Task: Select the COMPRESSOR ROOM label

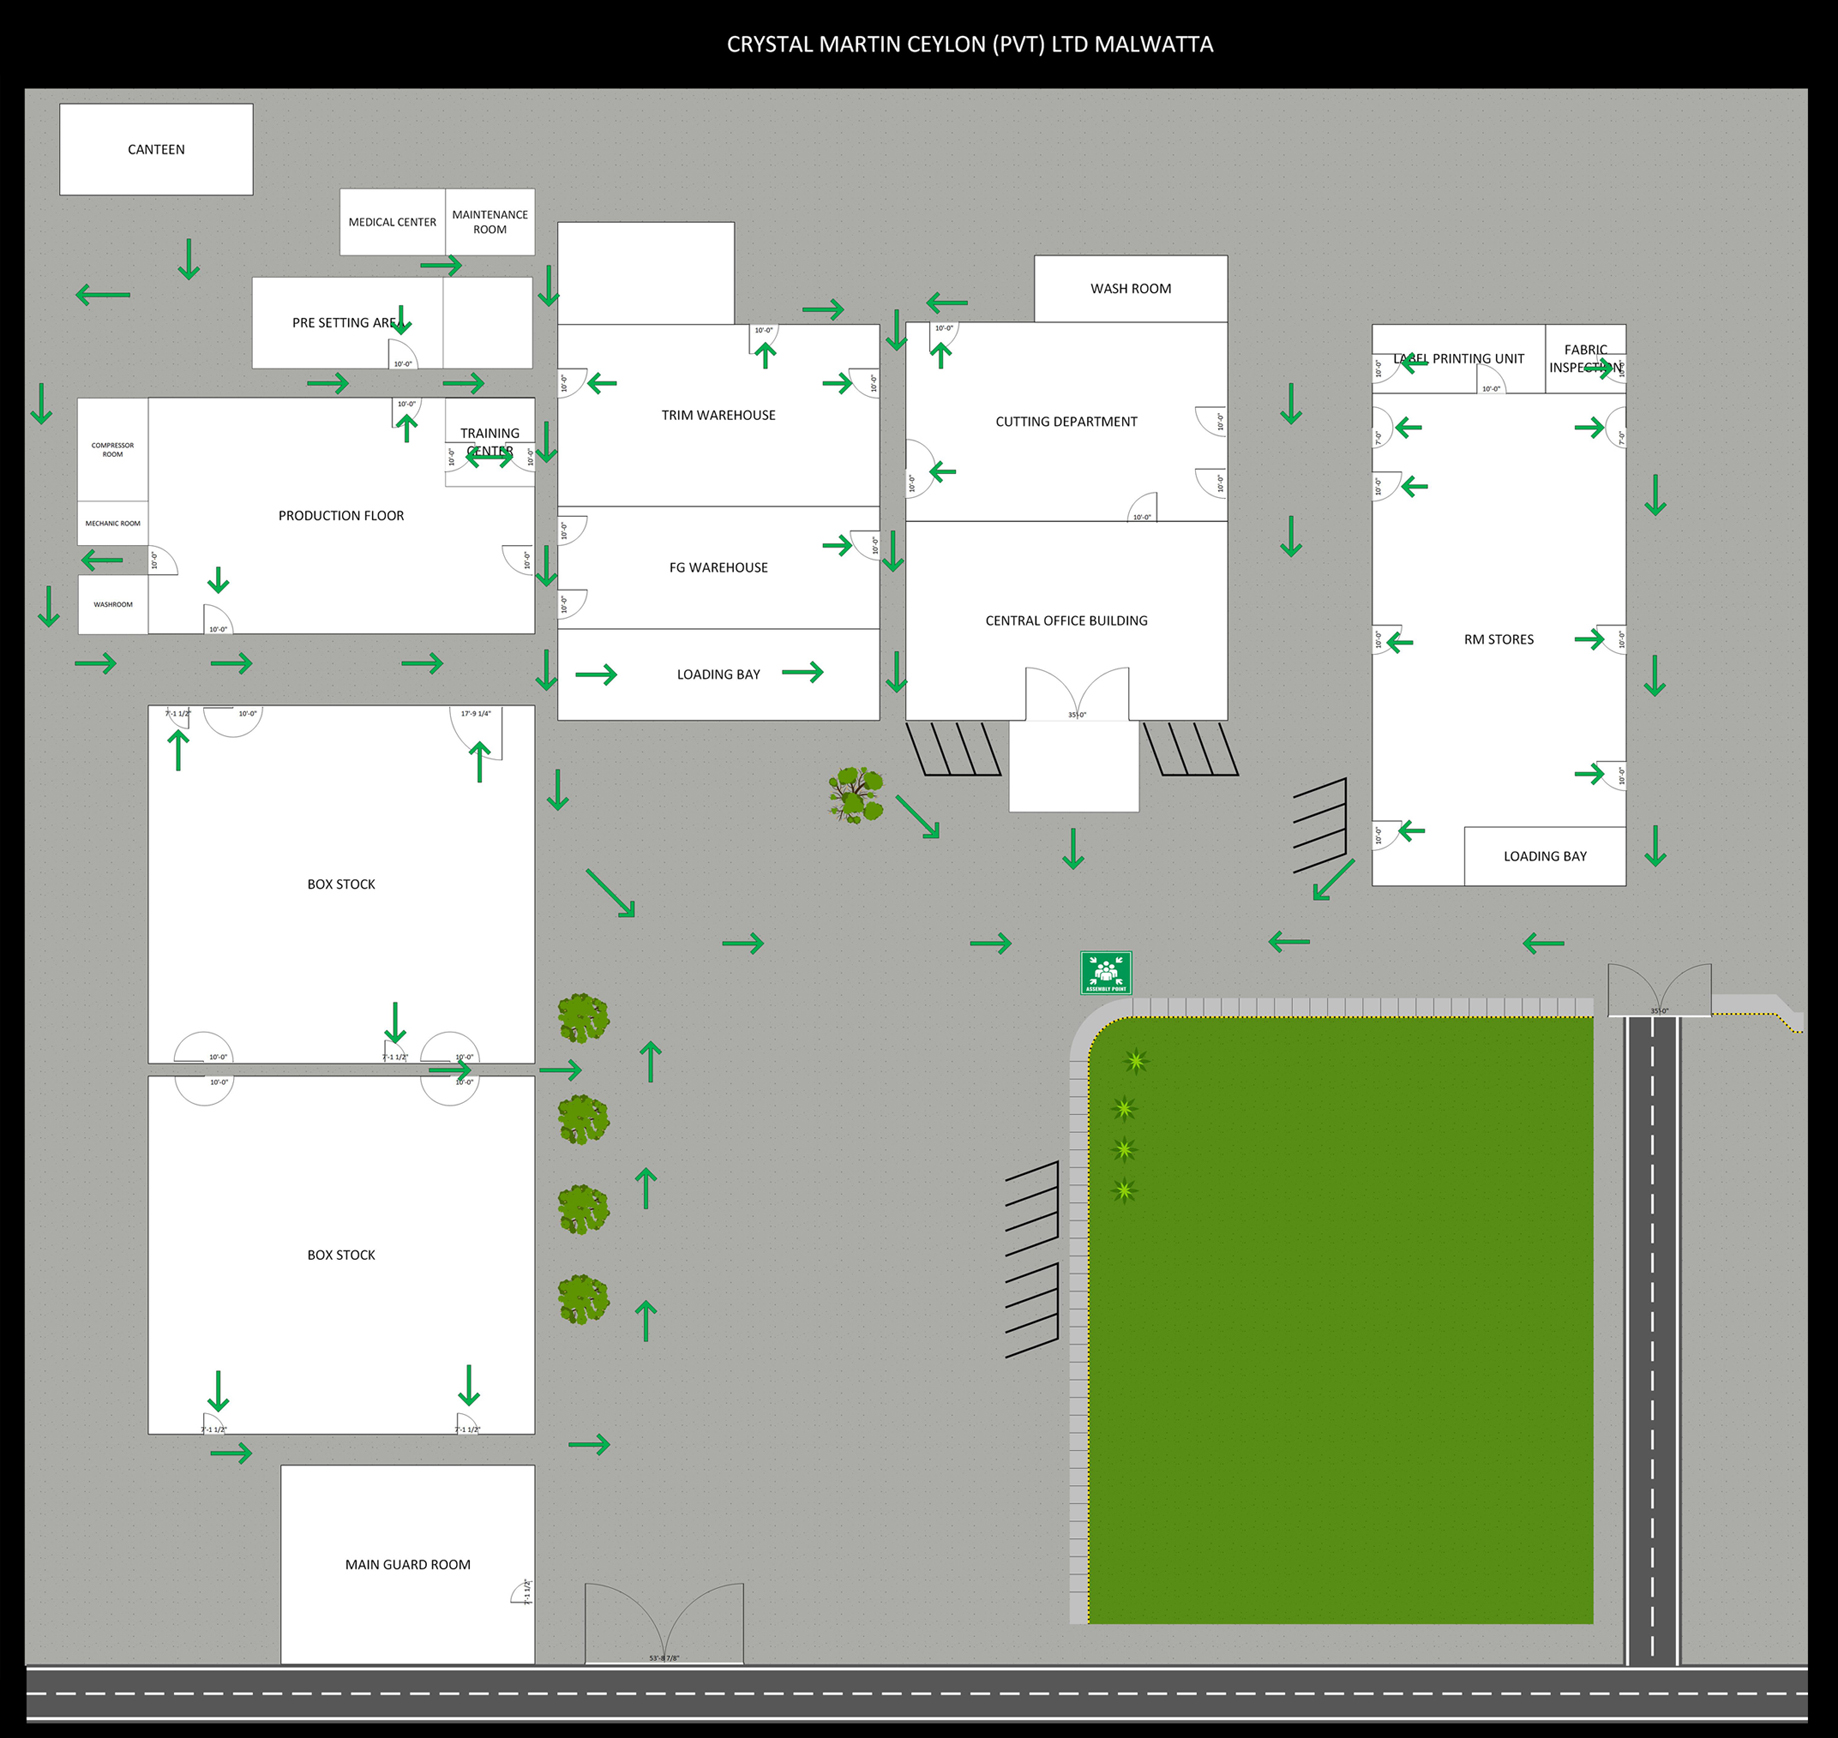Action: pos(113,450)
